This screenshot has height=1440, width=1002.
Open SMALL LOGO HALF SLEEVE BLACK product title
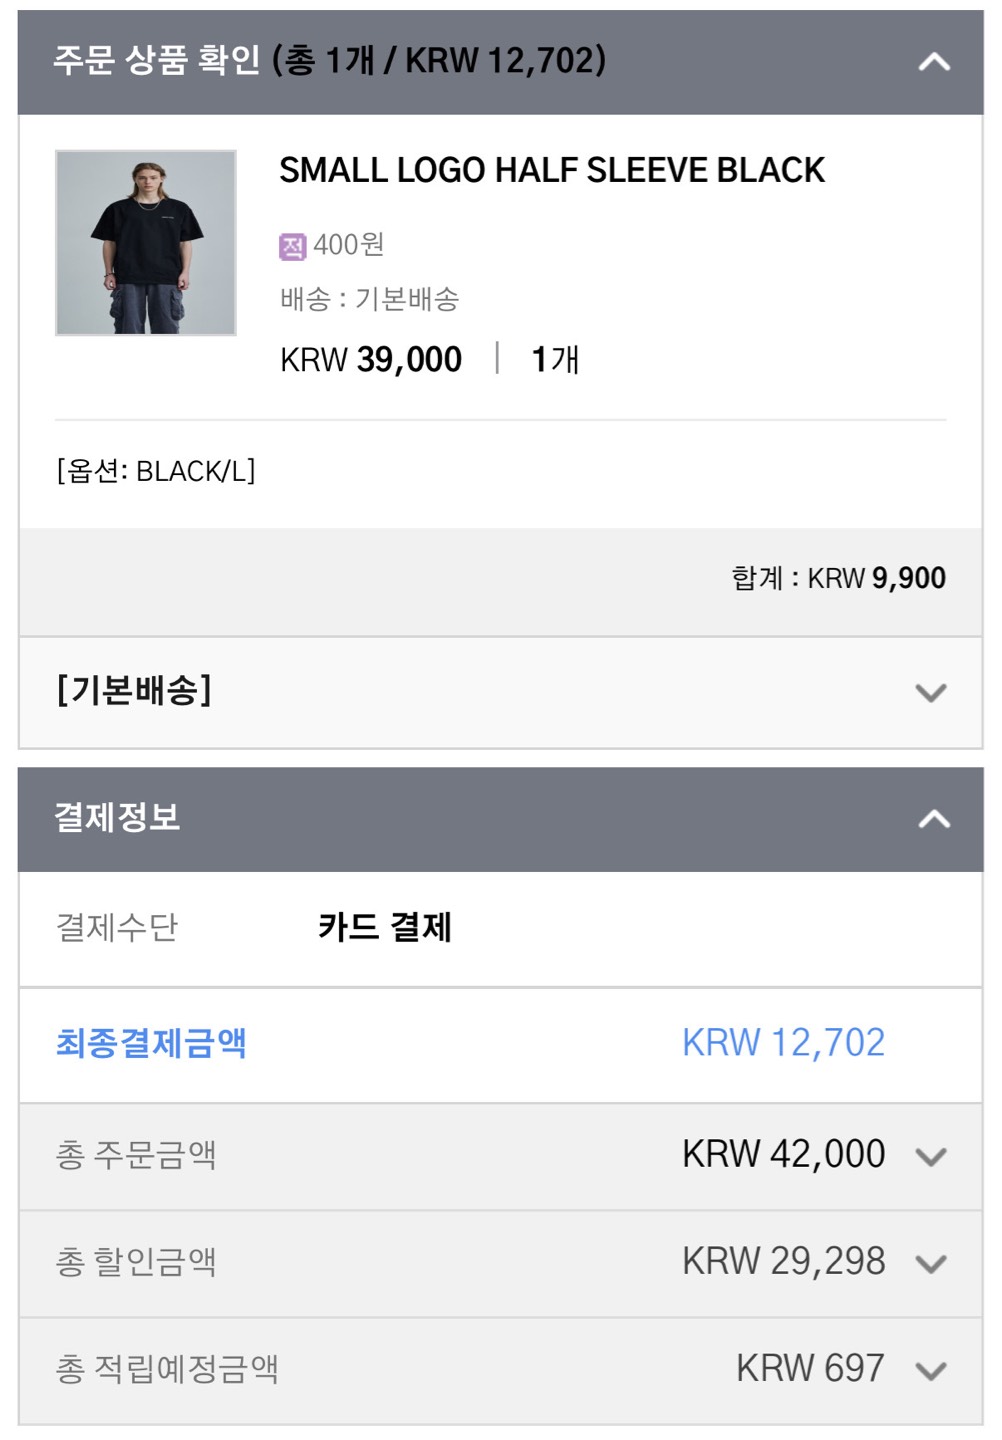(552, 171)
